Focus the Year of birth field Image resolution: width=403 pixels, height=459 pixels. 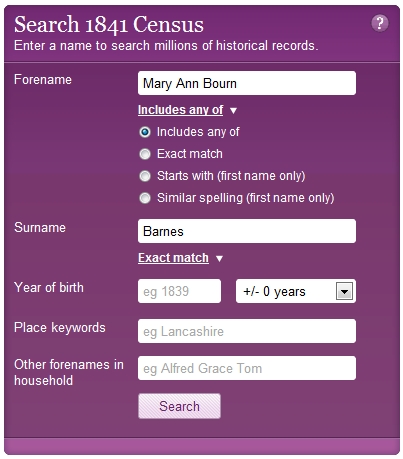pyautogui.click(x=179, y=291)
